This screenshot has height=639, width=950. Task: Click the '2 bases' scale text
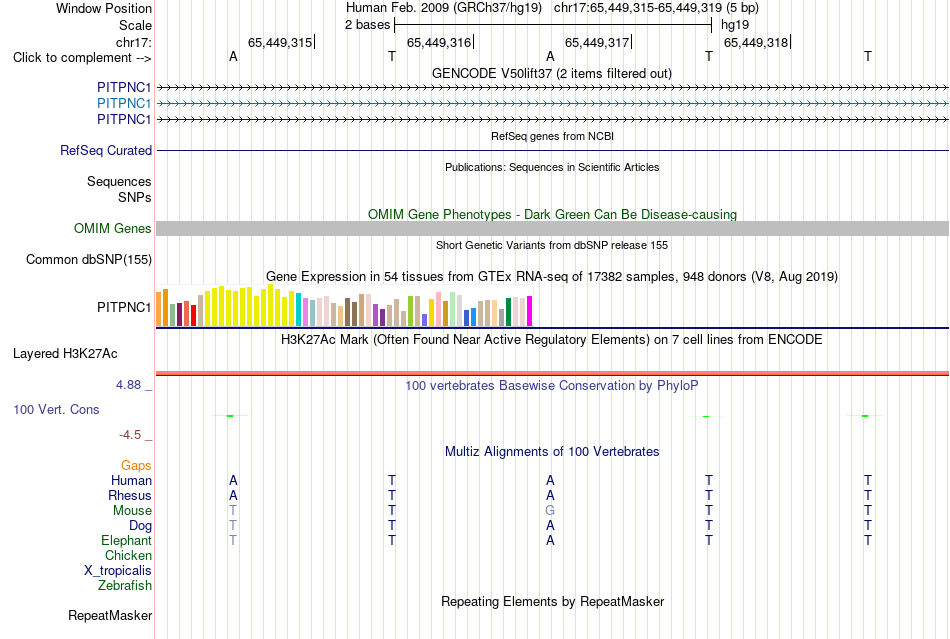tap(367, 25)
